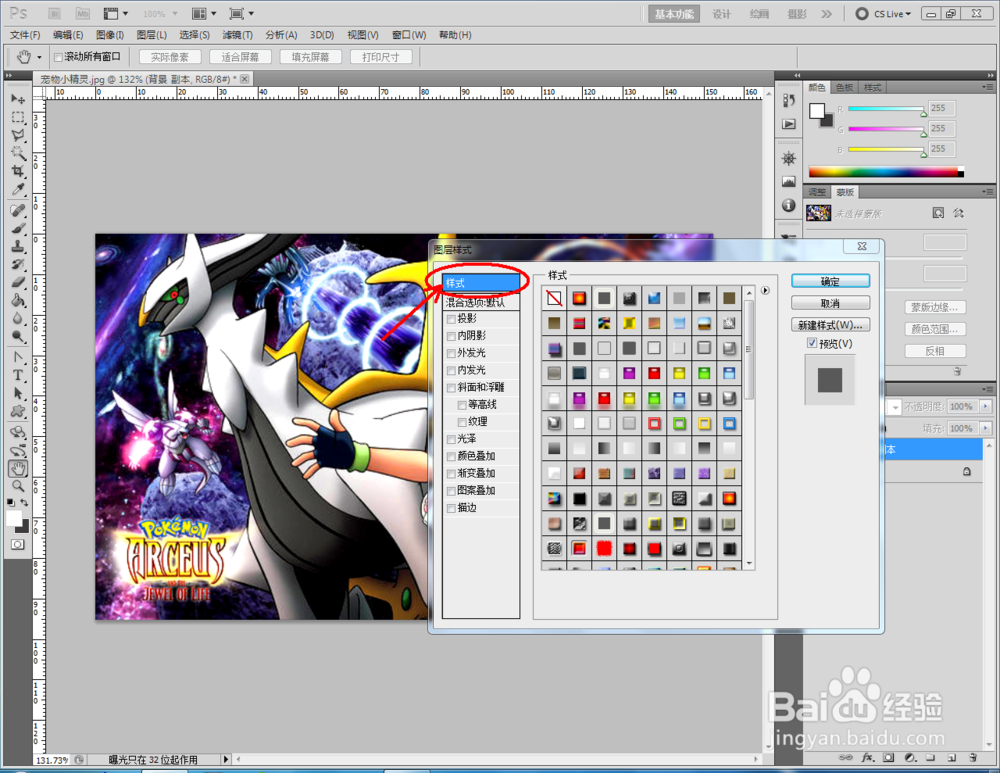Select the Eyedropper tool
Viewport: 1000px width, 773px height.
[18, 189]
